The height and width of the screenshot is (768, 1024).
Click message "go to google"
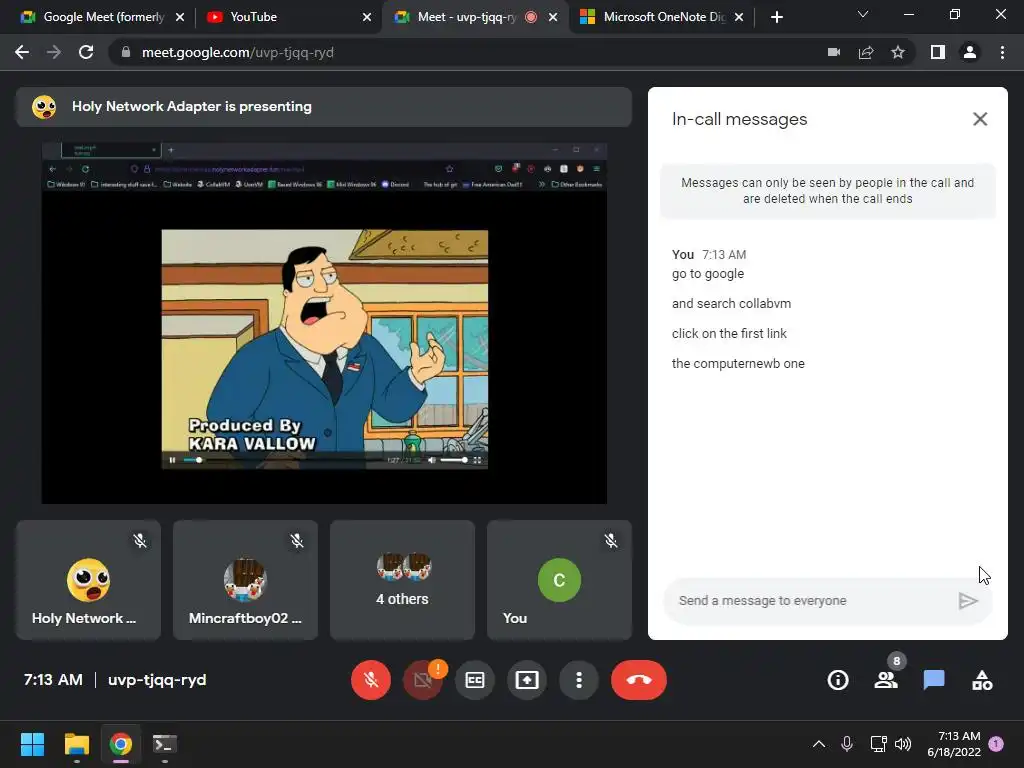point(708,274)
